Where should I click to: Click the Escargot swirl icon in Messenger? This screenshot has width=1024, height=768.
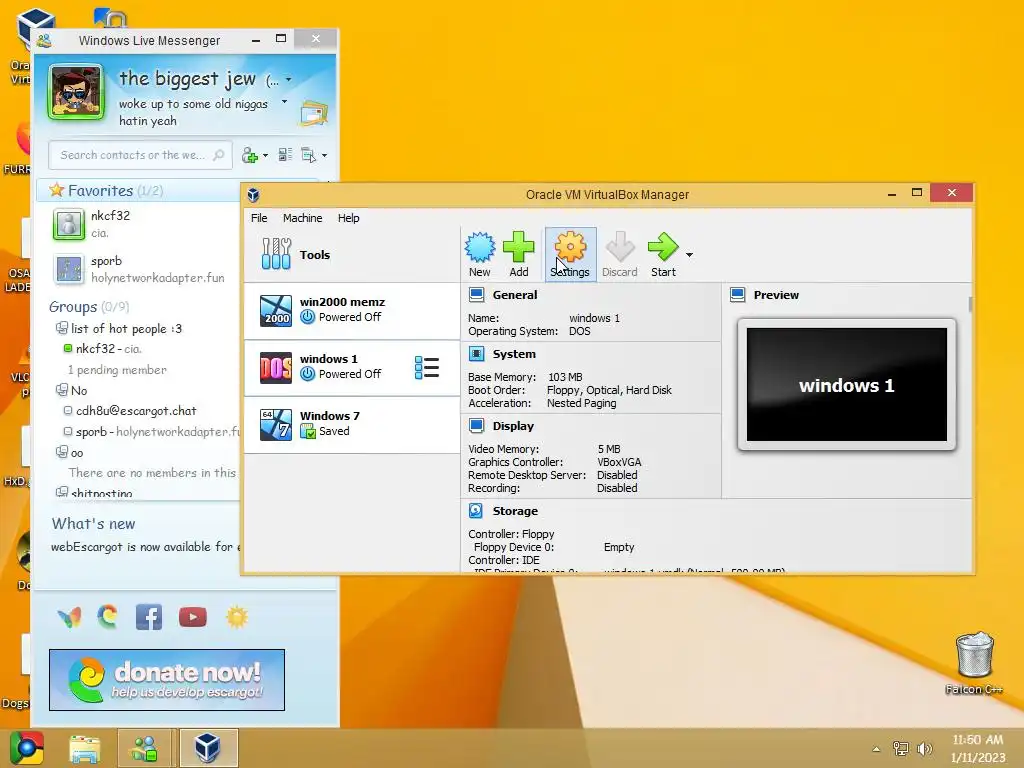pyautogui.click(x=108, y=616)
